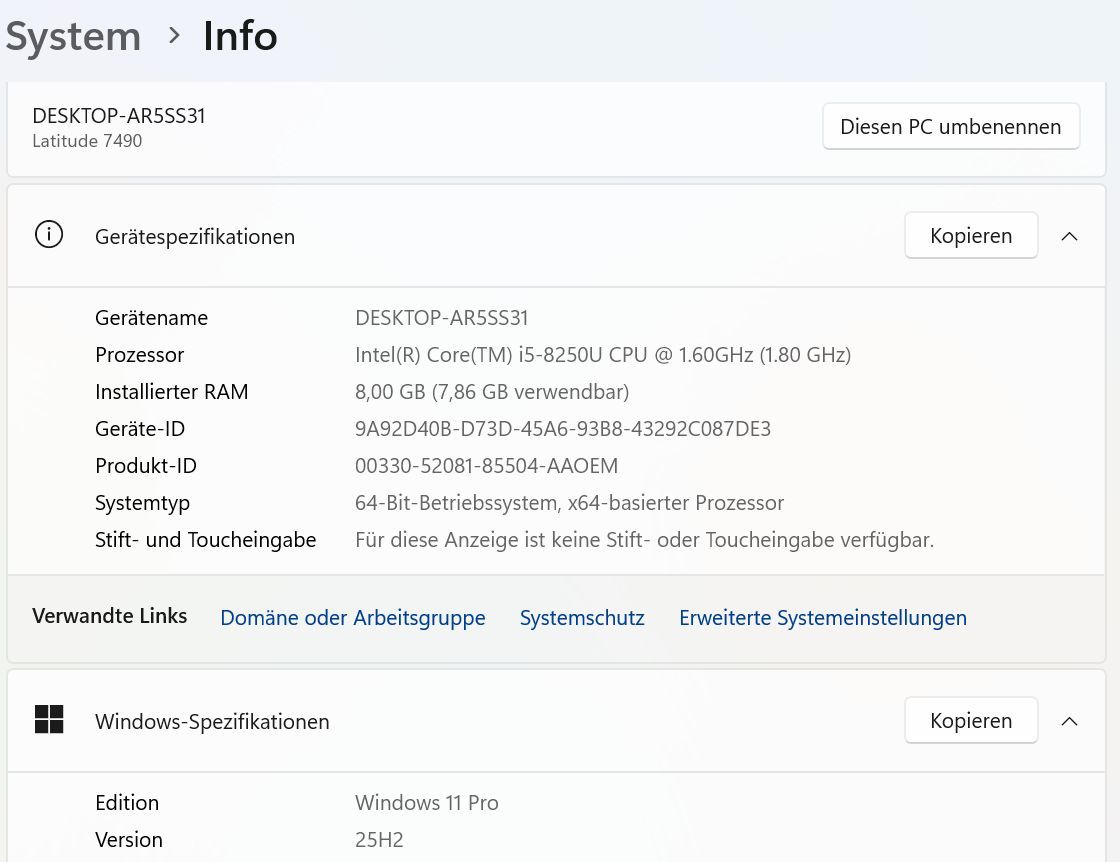Click the Produkt-ID value 00330-52081-85504-AAOEM
The height and width of the screenshot is (862, 1120).
[486, 466]
